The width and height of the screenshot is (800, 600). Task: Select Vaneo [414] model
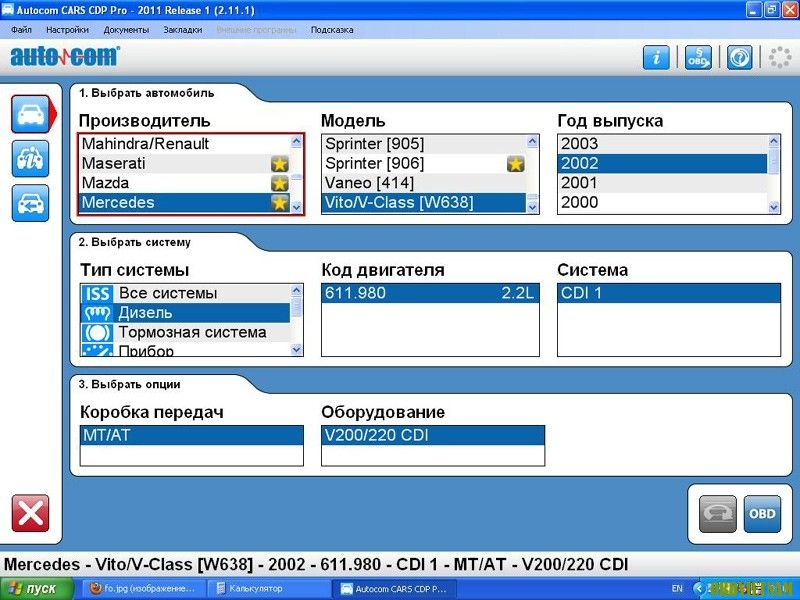coord(424,183)
